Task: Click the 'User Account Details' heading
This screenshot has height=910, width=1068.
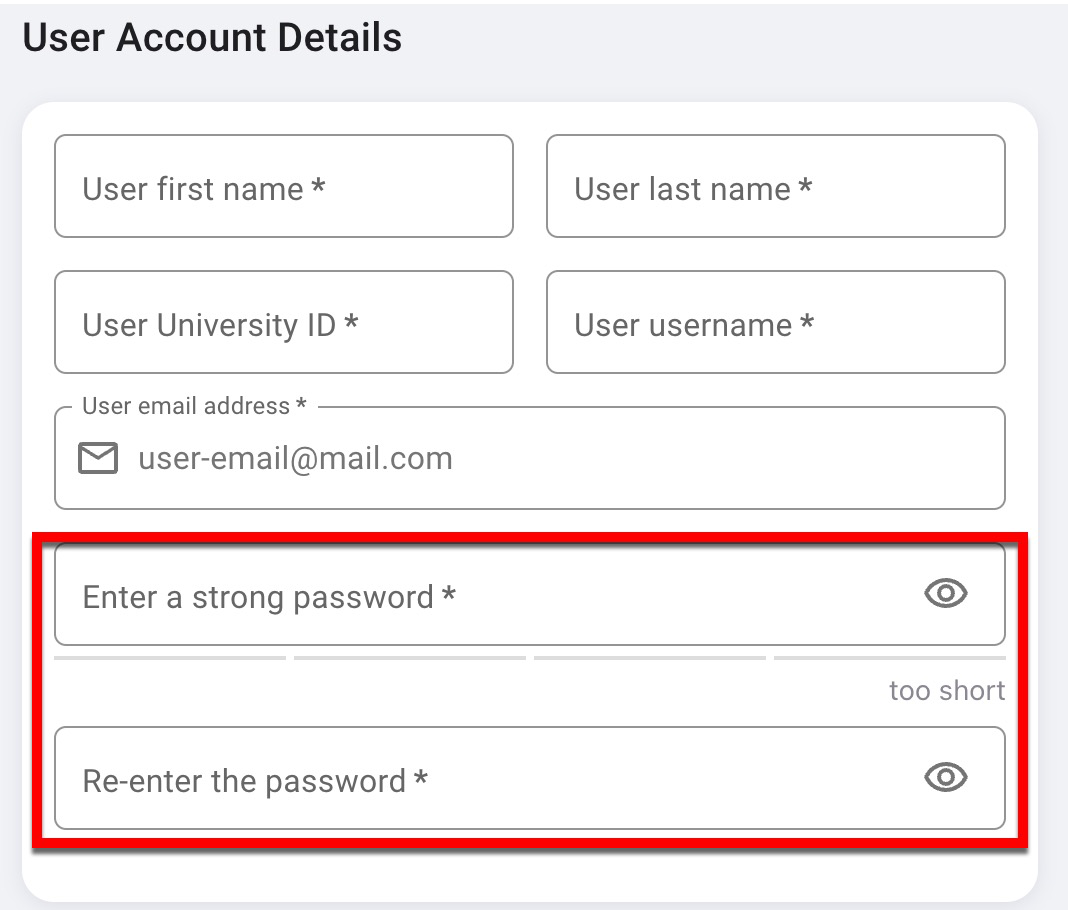Action: click(x=212, y=39)
